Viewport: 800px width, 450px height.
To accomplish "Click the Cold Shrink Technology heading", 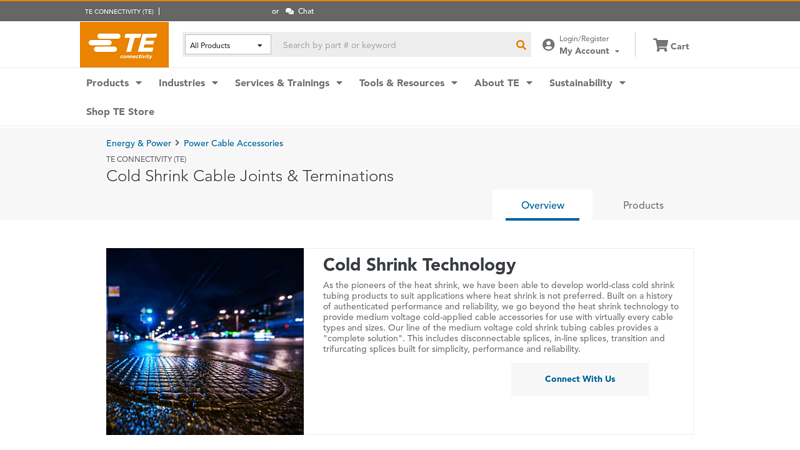I will click(419, 265).
